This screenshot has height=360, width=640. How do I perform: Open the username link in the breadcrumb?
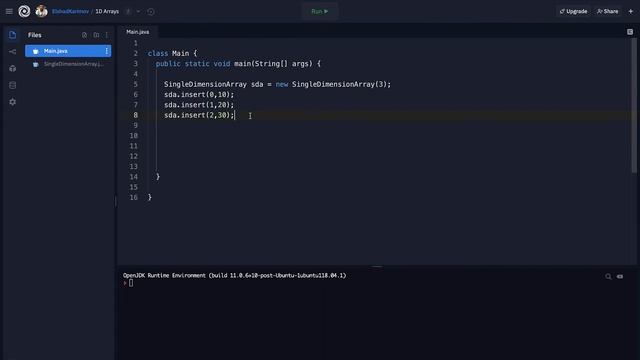tap(70, 11)
